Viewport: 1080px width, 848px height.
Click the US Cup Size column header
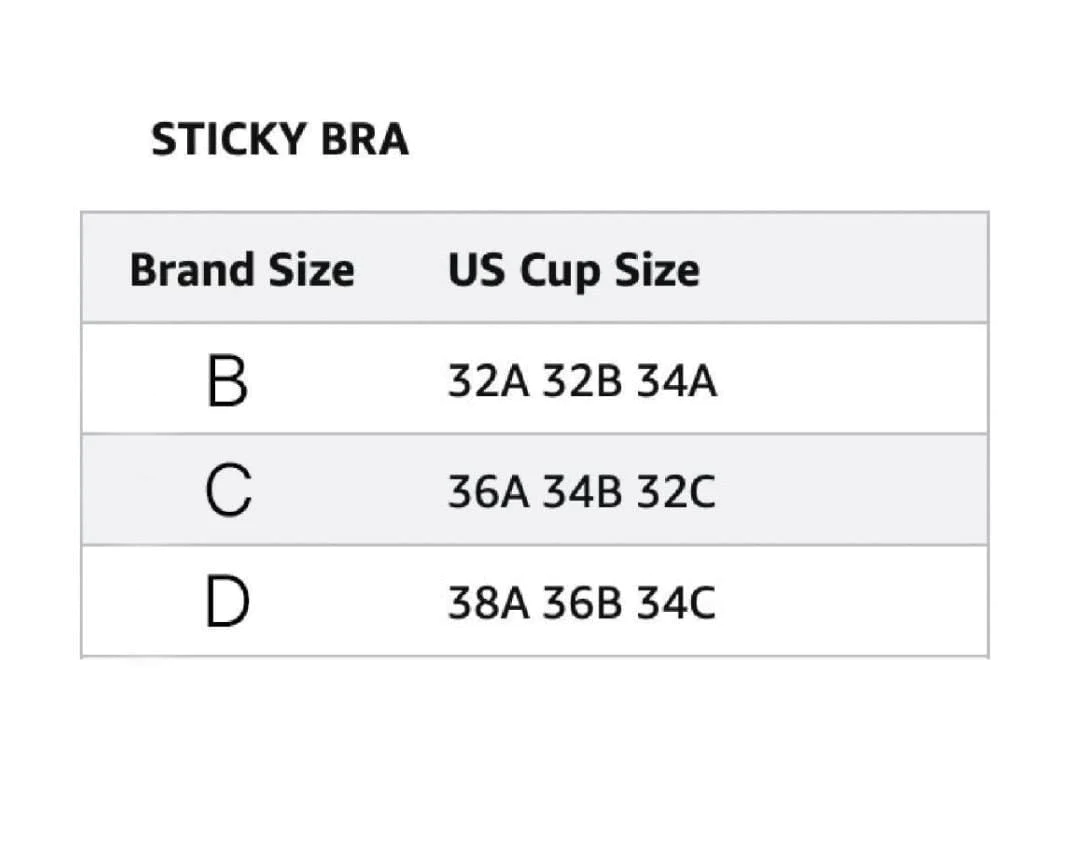coord(573,271)
